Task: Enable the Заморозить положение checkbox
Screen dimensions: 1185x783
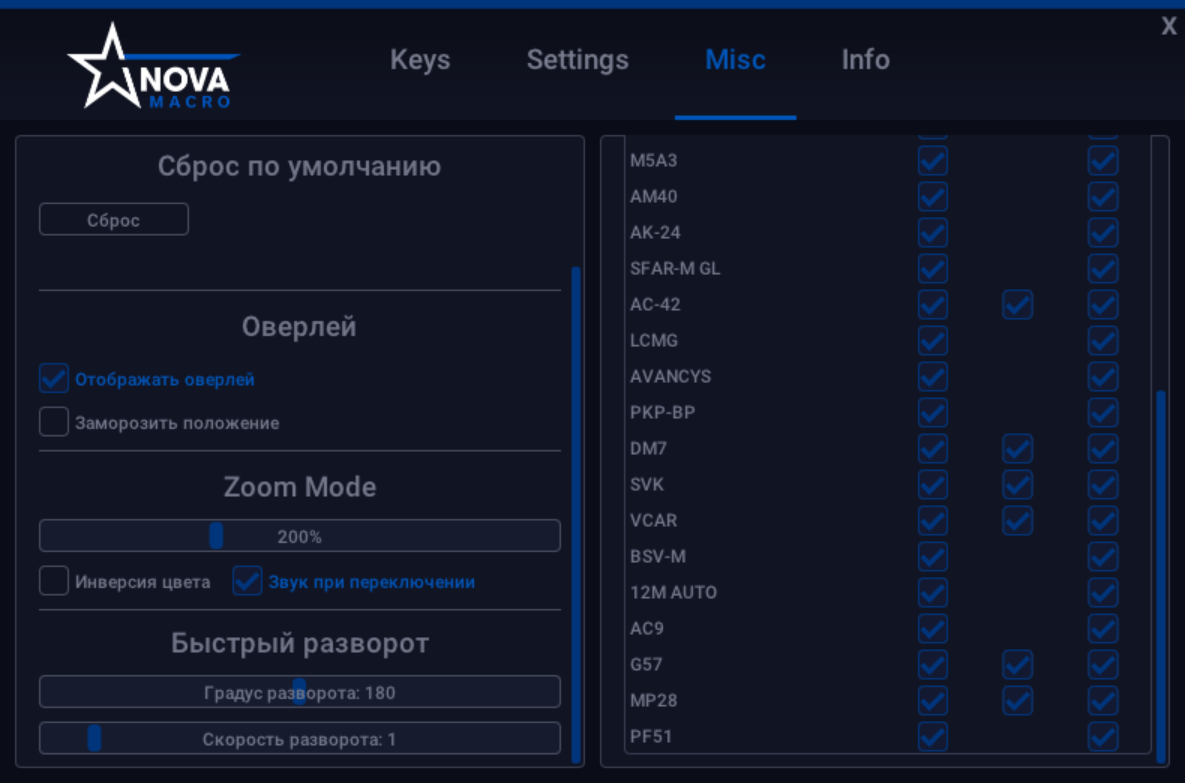Action: pyautogui.click(x=54, y=422)
